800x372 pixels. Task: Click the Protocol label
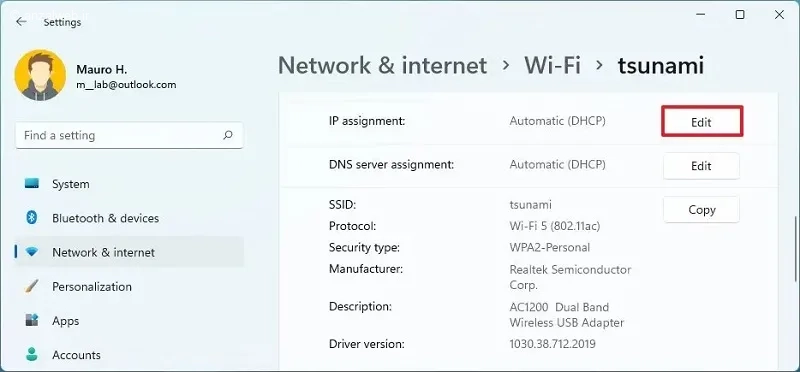(x=353, y=226)
